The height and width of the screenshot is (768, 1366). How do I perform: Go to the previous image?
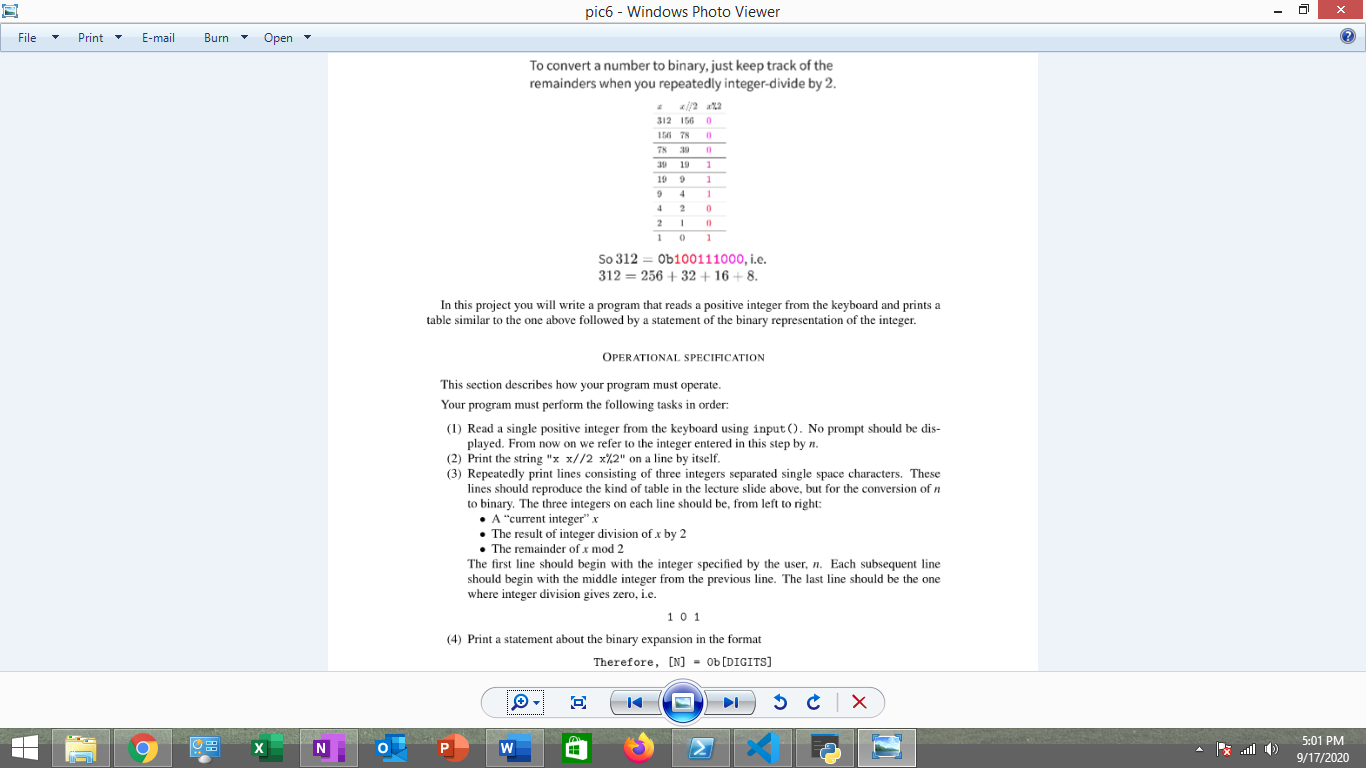633,702
